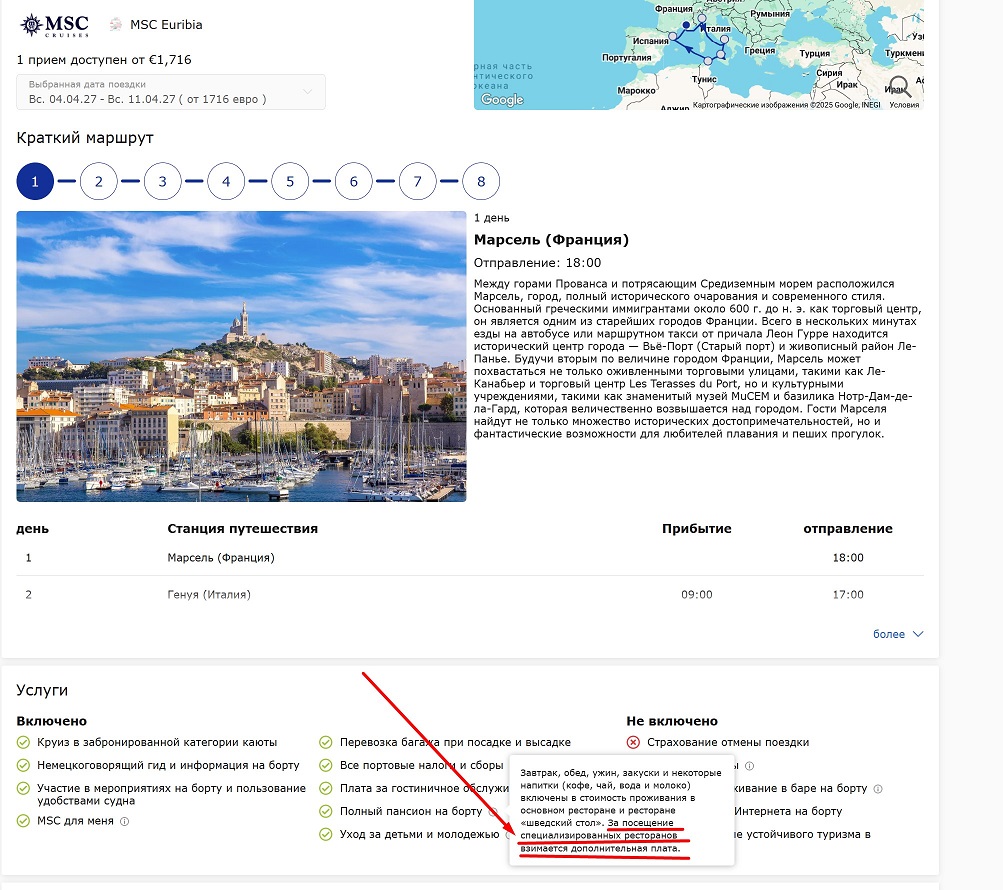
Task: Select itinerary day 7 circle
Action: [x=417, y=181]
